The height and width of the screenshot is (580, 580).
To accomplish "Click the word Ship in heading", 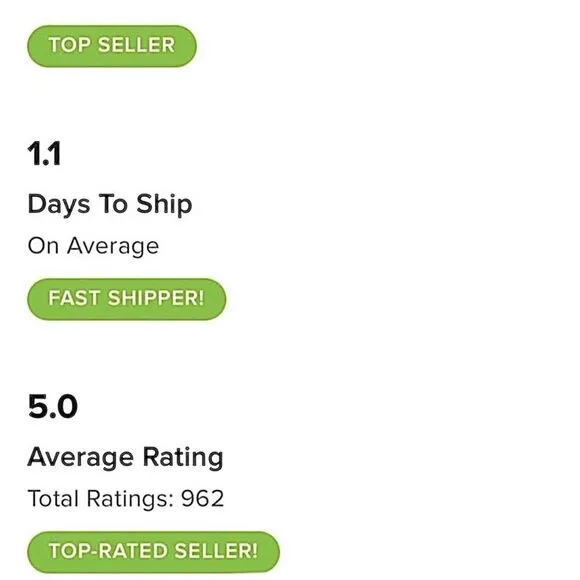I will 164,204.
